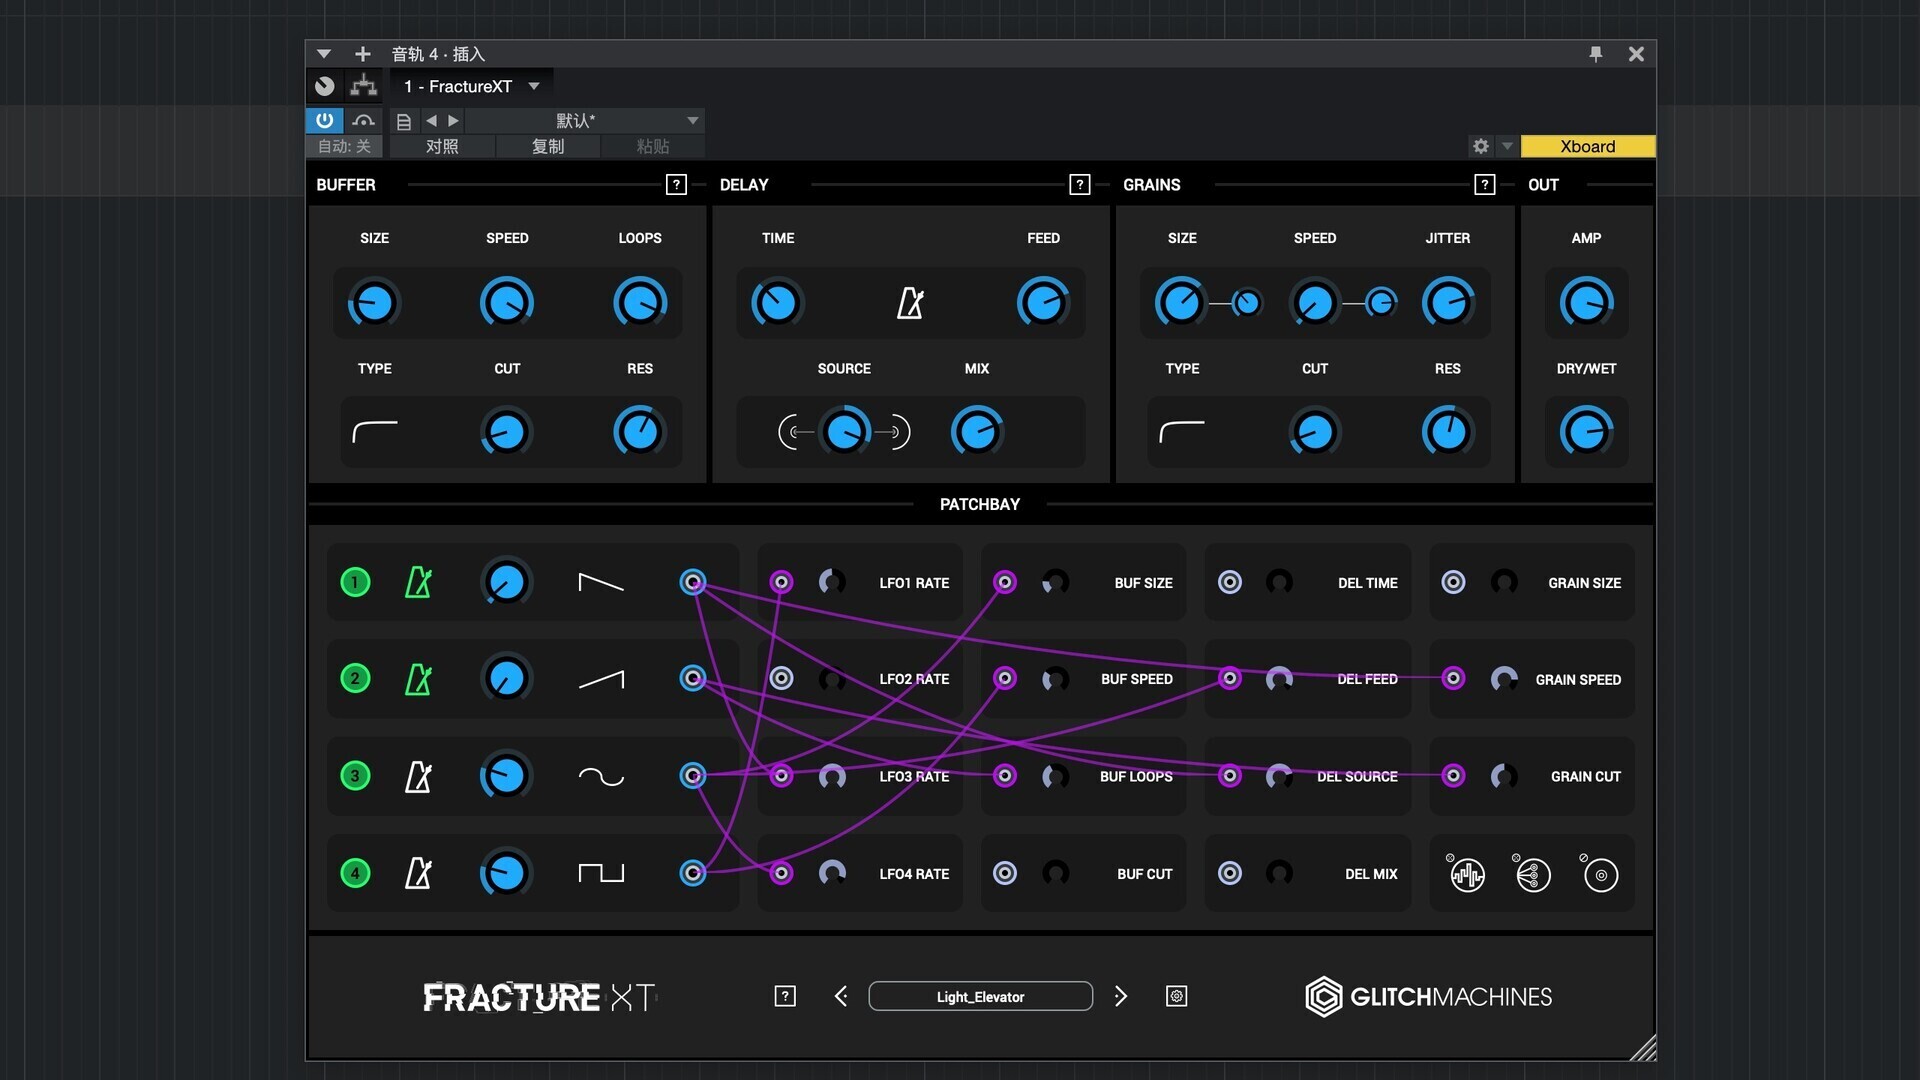Click the DEL MIX input jack

(x=1230, y=873)
